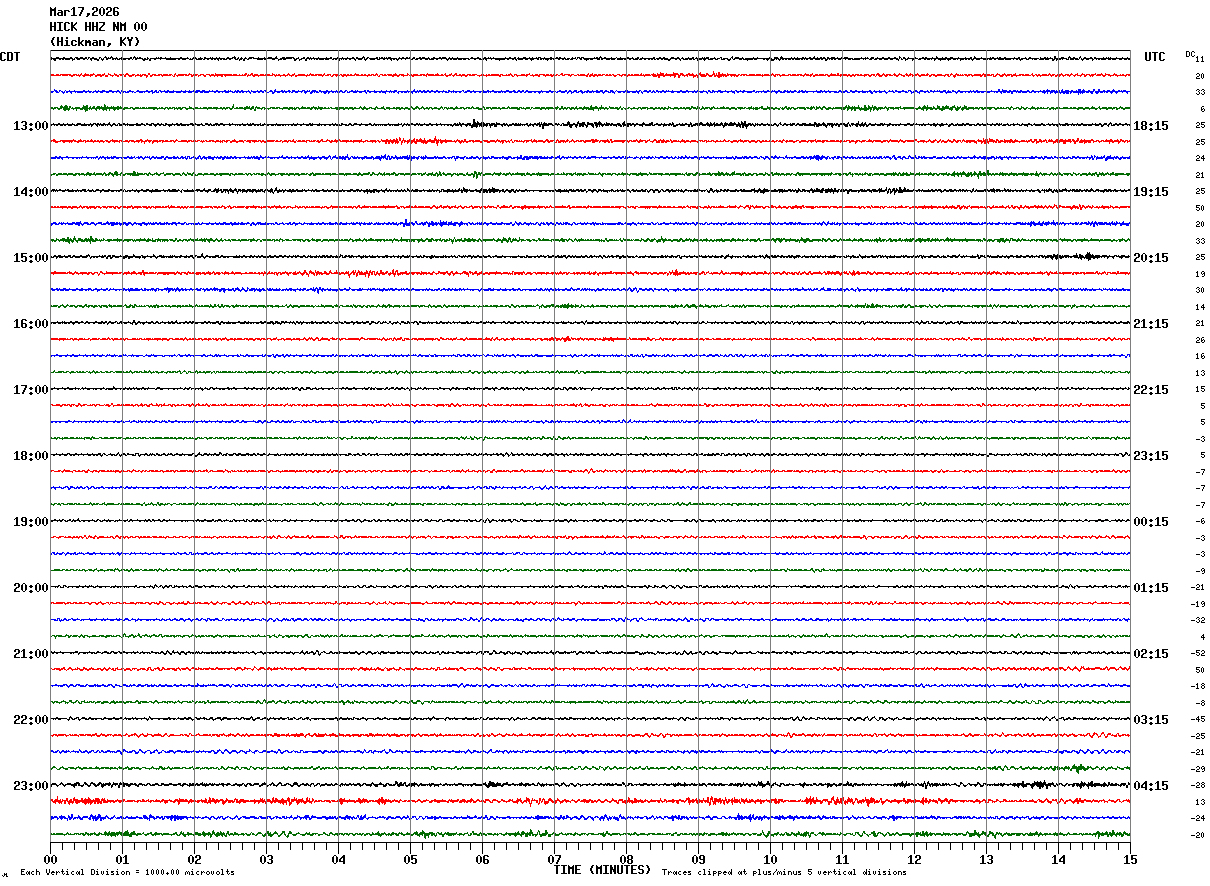Select the 02:15 UTC time label
This screenshot has width=1210, height=886.
(x=1151, y=654)
